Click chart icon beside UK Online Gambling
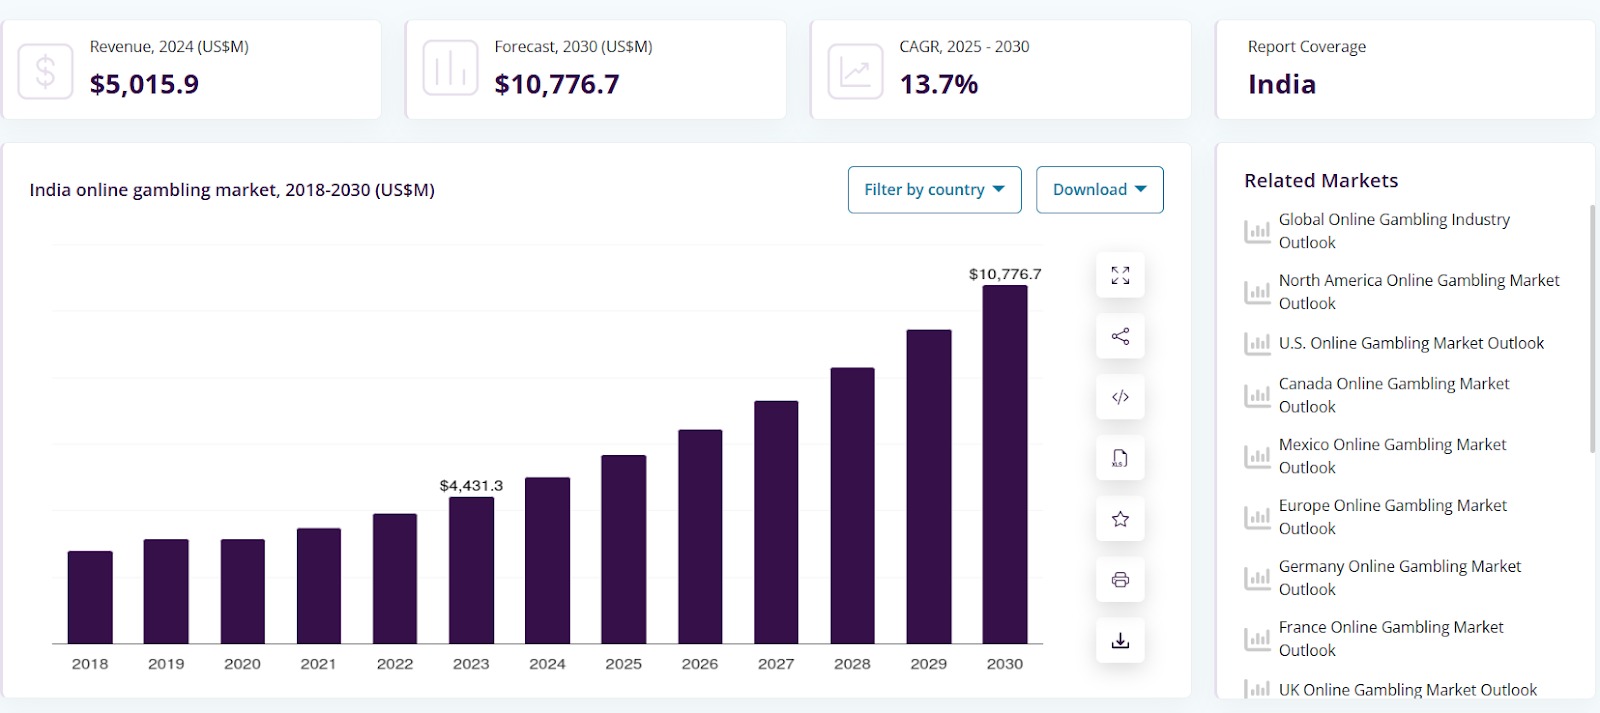This screenshot has width=1600, height=713. click(x=1257, y=689)
